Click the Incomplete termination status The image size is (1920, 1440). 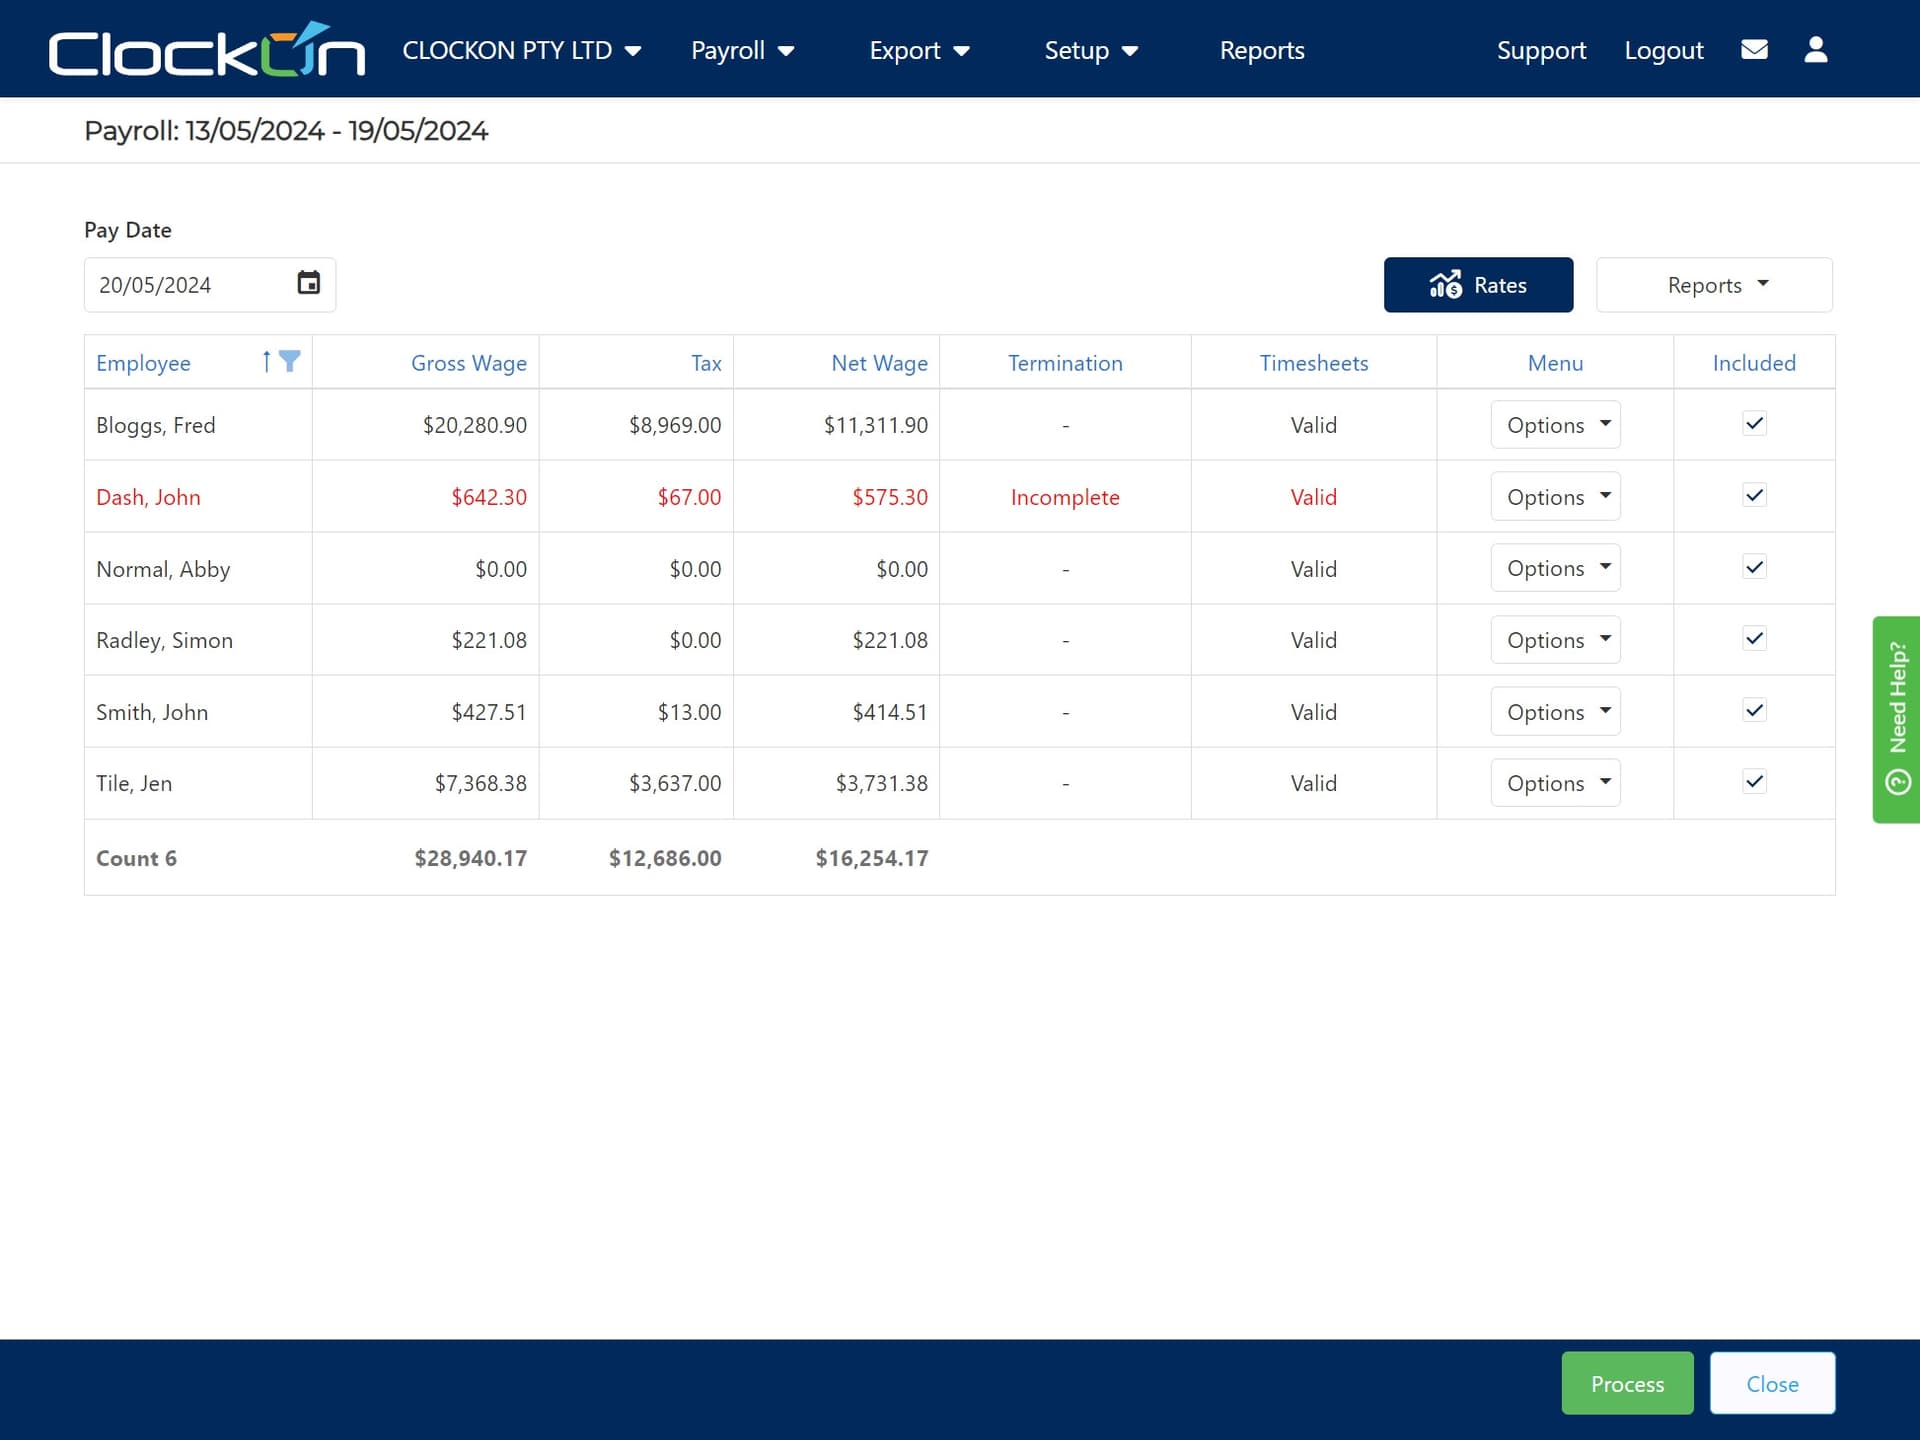1065,497
